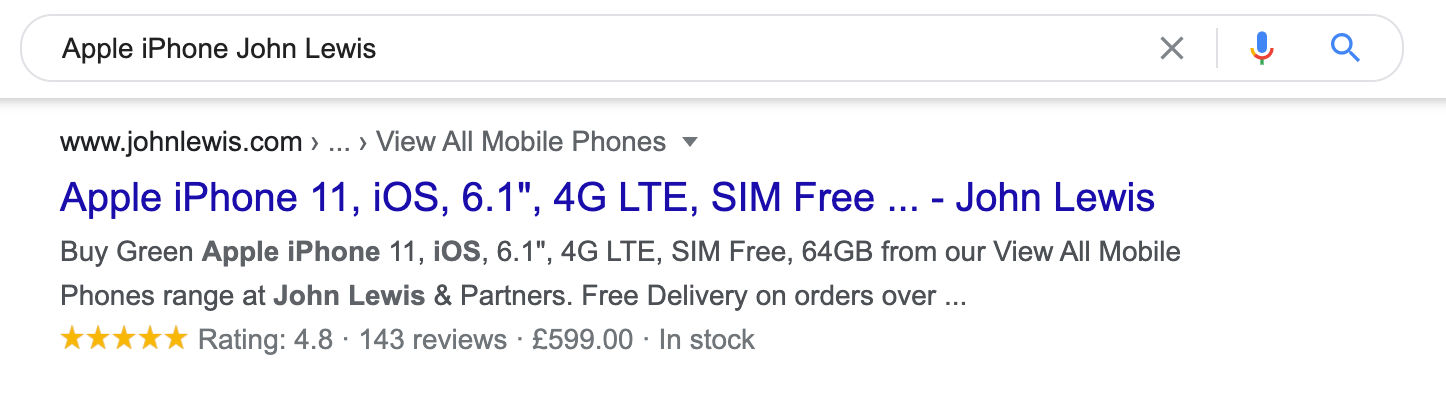
Task: Click the www.johnlewis.com breadcrumb URL
Action: tap(181, 142)
